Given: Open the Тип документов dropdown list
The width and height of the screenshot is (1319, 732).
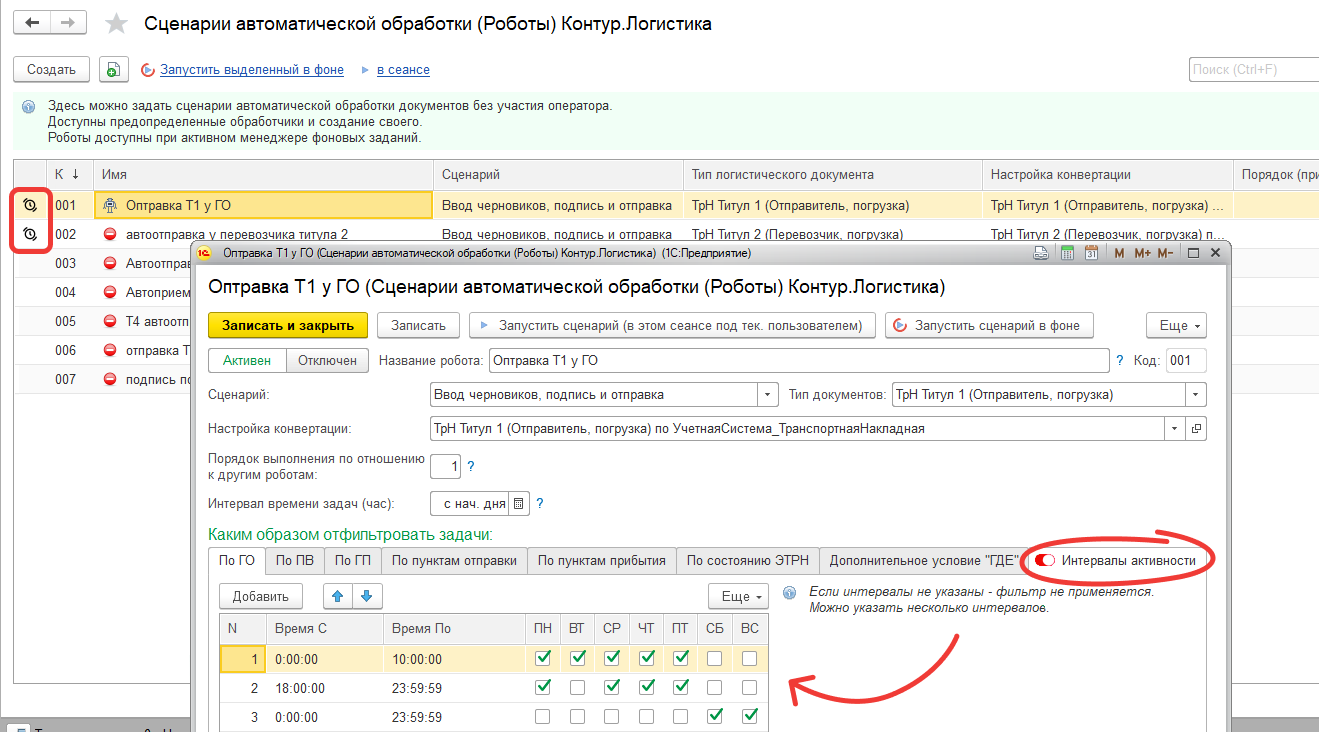Looking at the screenshot, I should (x=1196, y=394).
